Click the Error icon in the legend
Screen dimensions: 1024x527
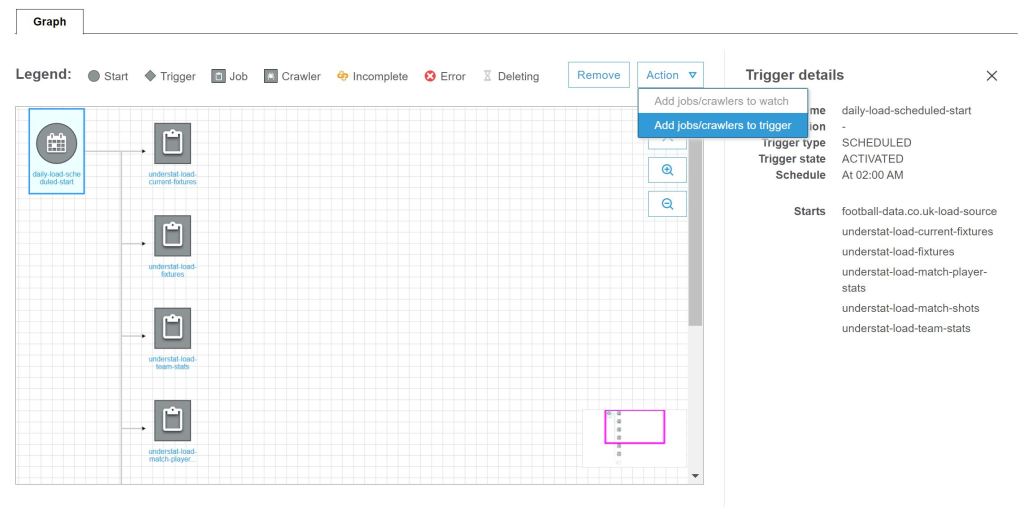click(x=430, y=76)
